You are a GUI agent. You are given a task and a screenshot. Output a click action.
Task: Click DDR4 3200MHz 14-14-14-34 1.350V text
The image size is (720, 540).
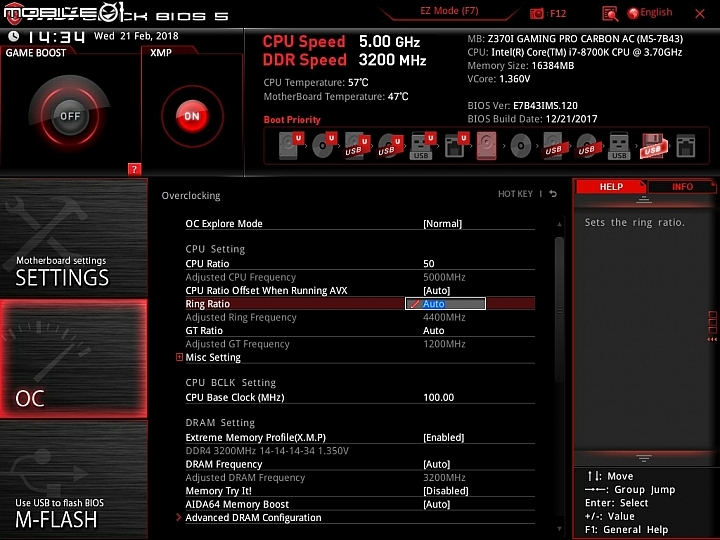[267, 451]
